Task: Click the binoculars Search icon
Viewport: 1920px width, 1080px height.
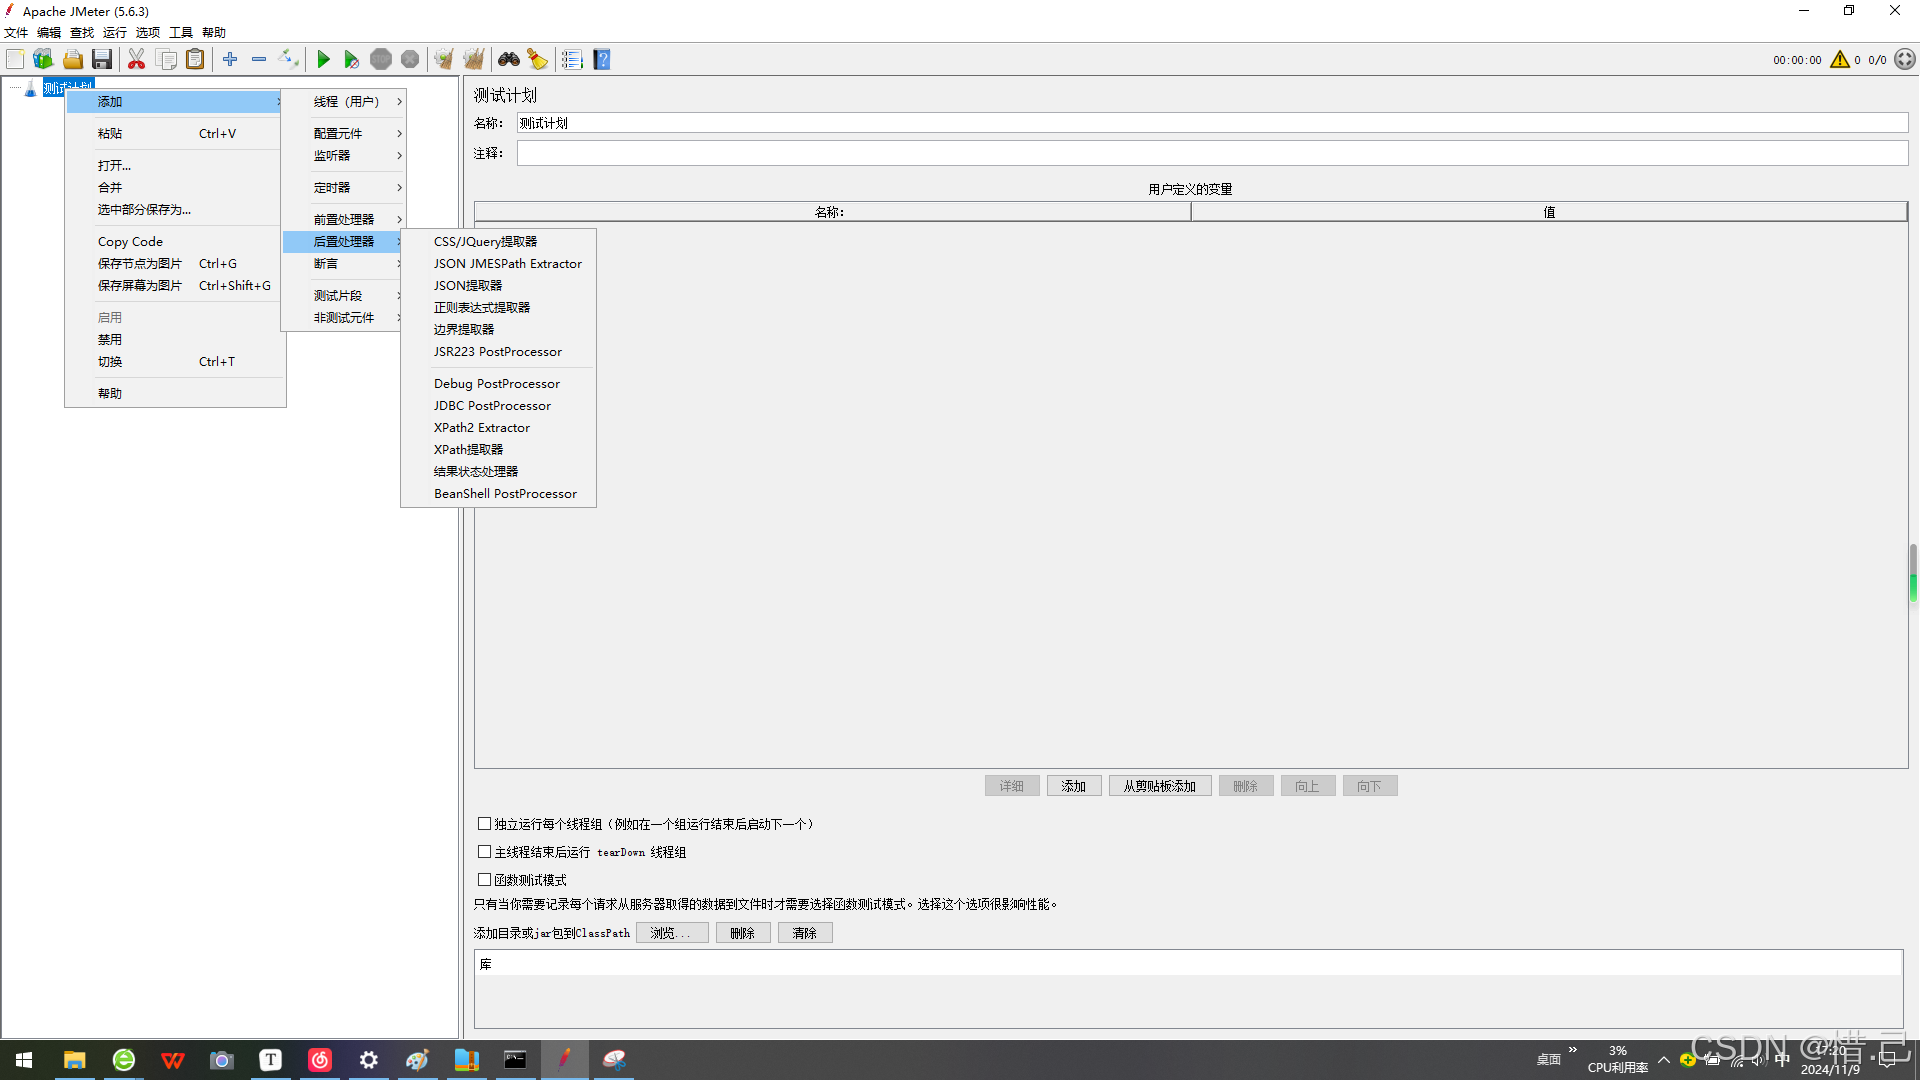Action: click(x=509, y=60)
